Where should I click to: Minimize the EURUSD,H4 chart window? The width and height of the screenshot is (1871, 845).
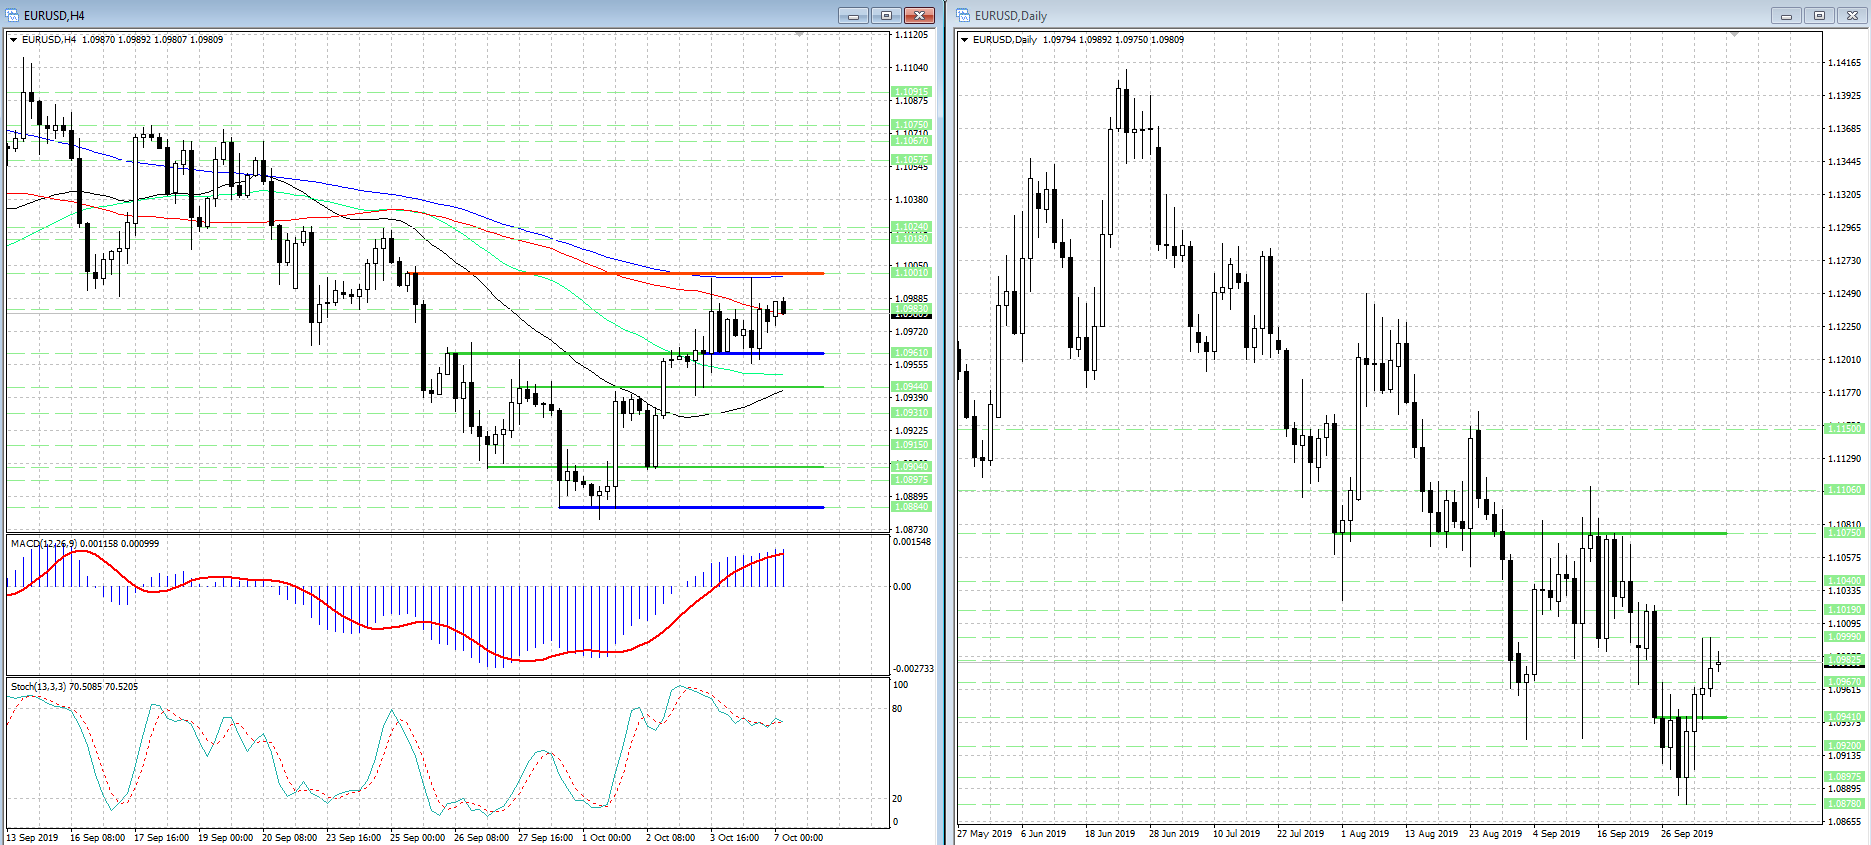pyautogui.click(x=853, y=15)
